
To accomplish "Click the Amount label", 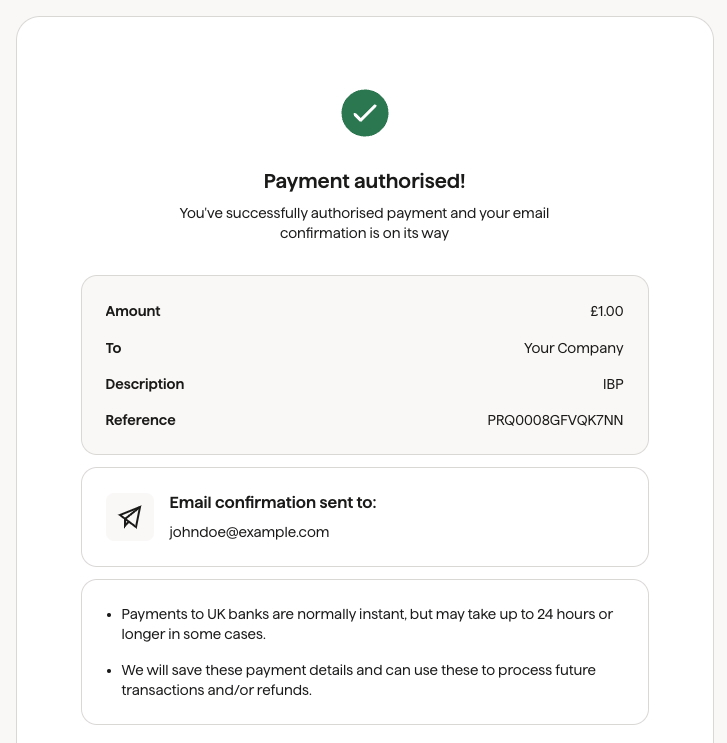I will (133, 311).
